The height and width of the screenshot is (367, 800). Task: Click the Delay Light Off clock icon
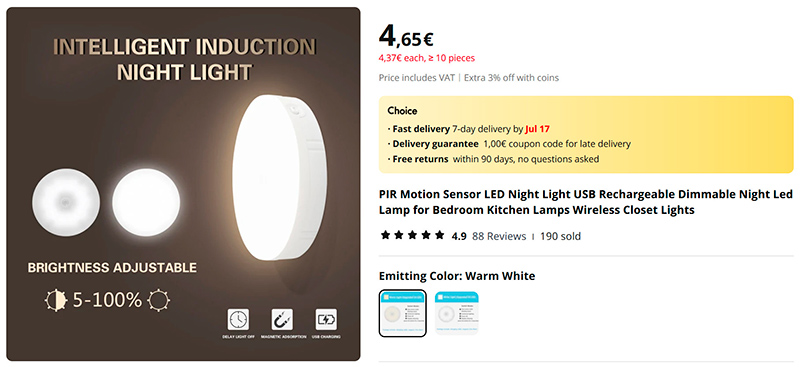click(238, 320)
